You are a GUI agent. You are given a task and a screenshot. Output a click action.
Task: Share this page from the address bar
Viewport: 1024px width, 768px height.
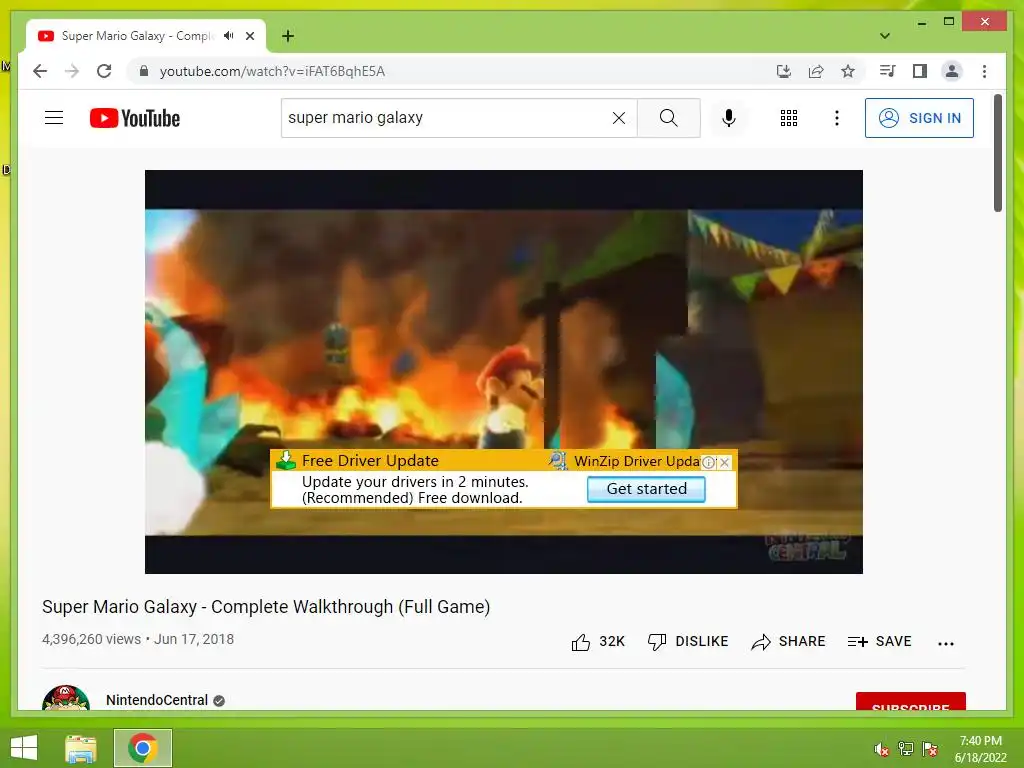[816, 71]
